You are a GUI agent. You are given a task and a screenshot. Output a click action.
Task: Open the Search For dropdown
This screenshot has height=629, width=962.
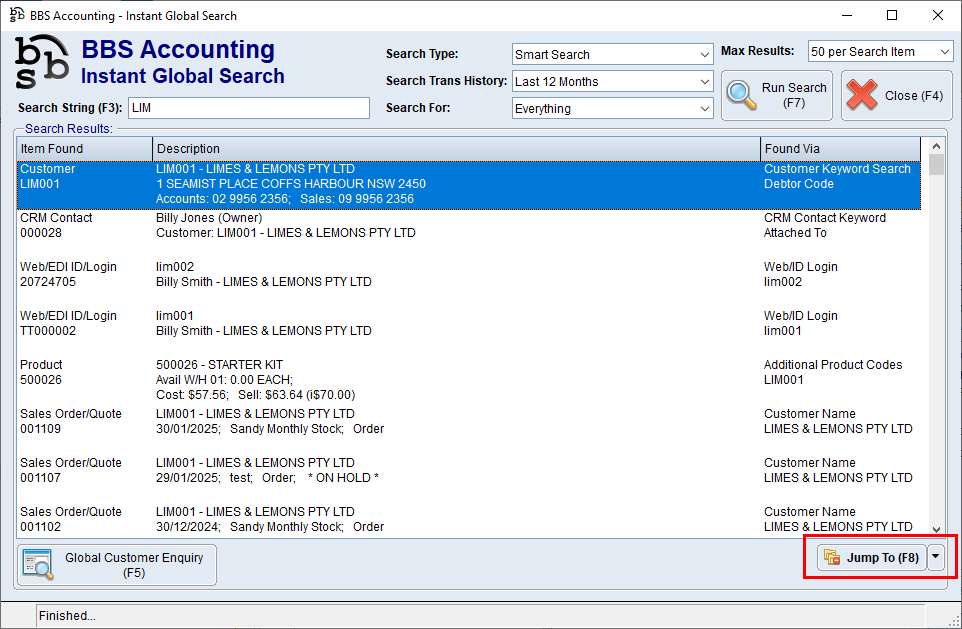click(705, 109)
